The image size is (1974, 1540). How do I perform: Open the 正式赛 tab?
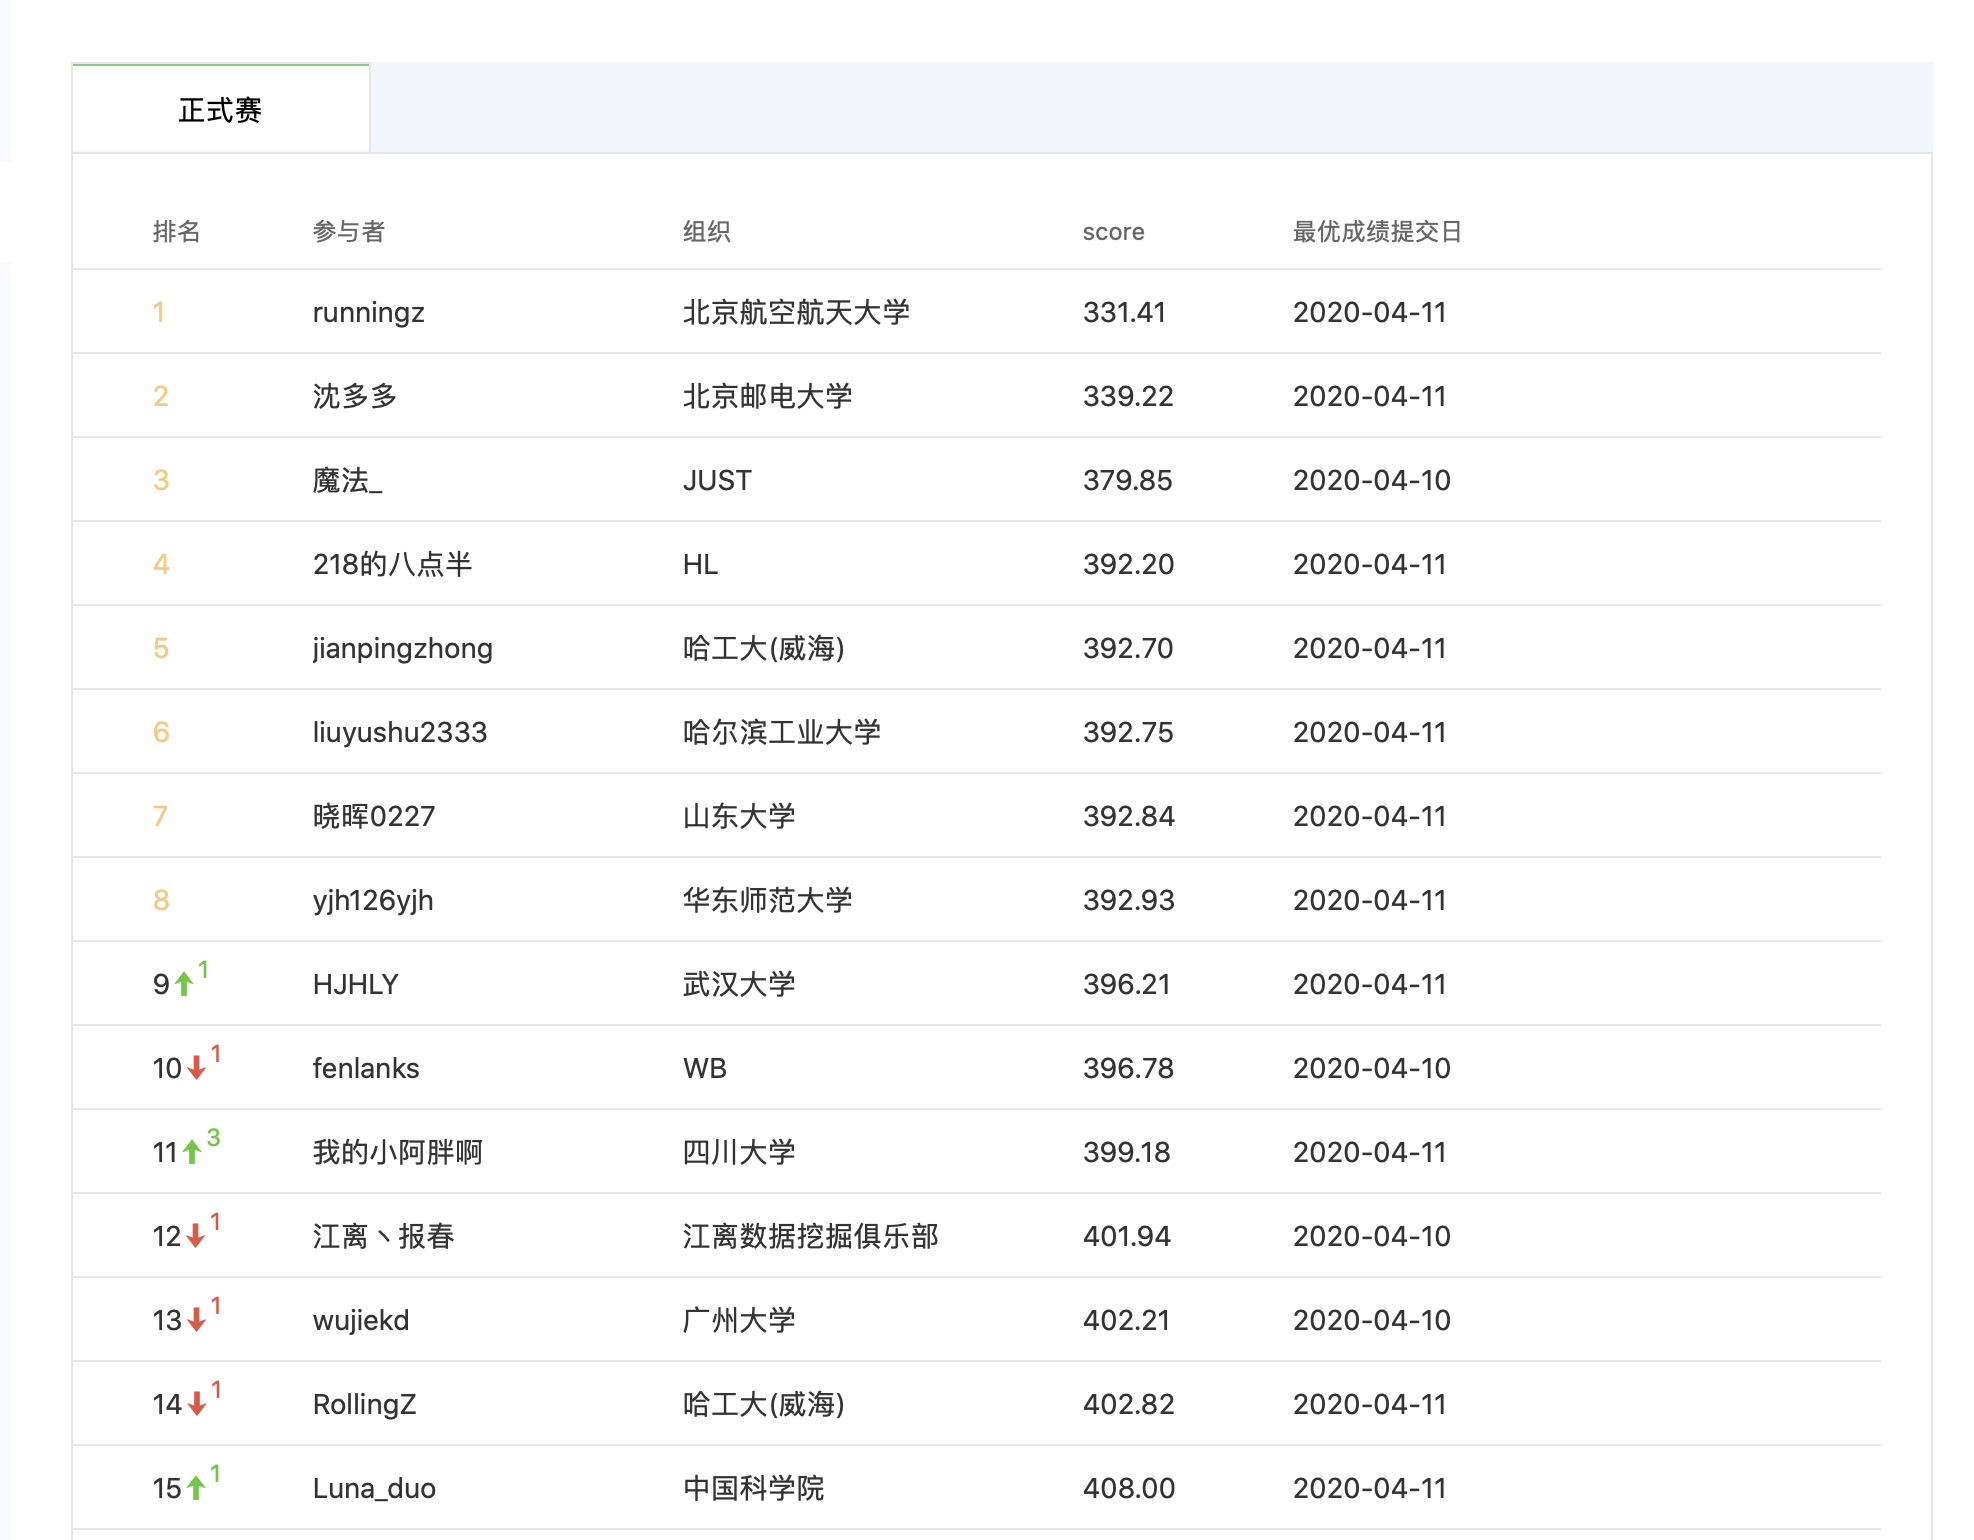coord(221,109)
